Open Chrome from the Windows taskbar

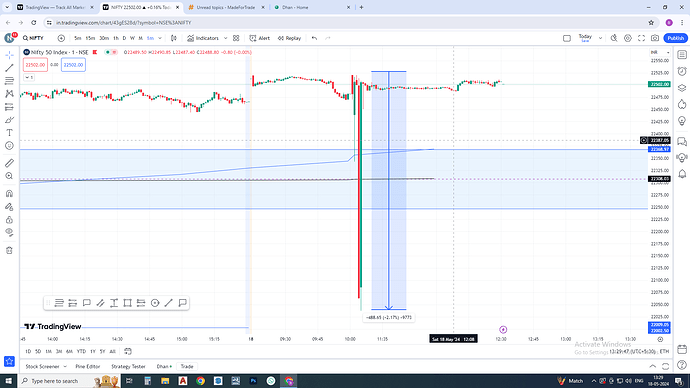[200, 381]
